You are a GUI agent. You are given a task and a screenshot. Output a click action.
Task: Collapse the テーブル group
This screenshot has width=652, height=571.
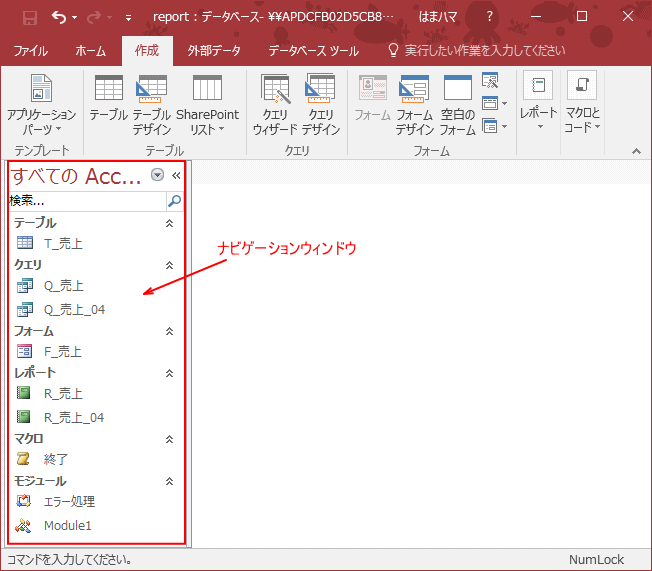(x=169, y=223)
